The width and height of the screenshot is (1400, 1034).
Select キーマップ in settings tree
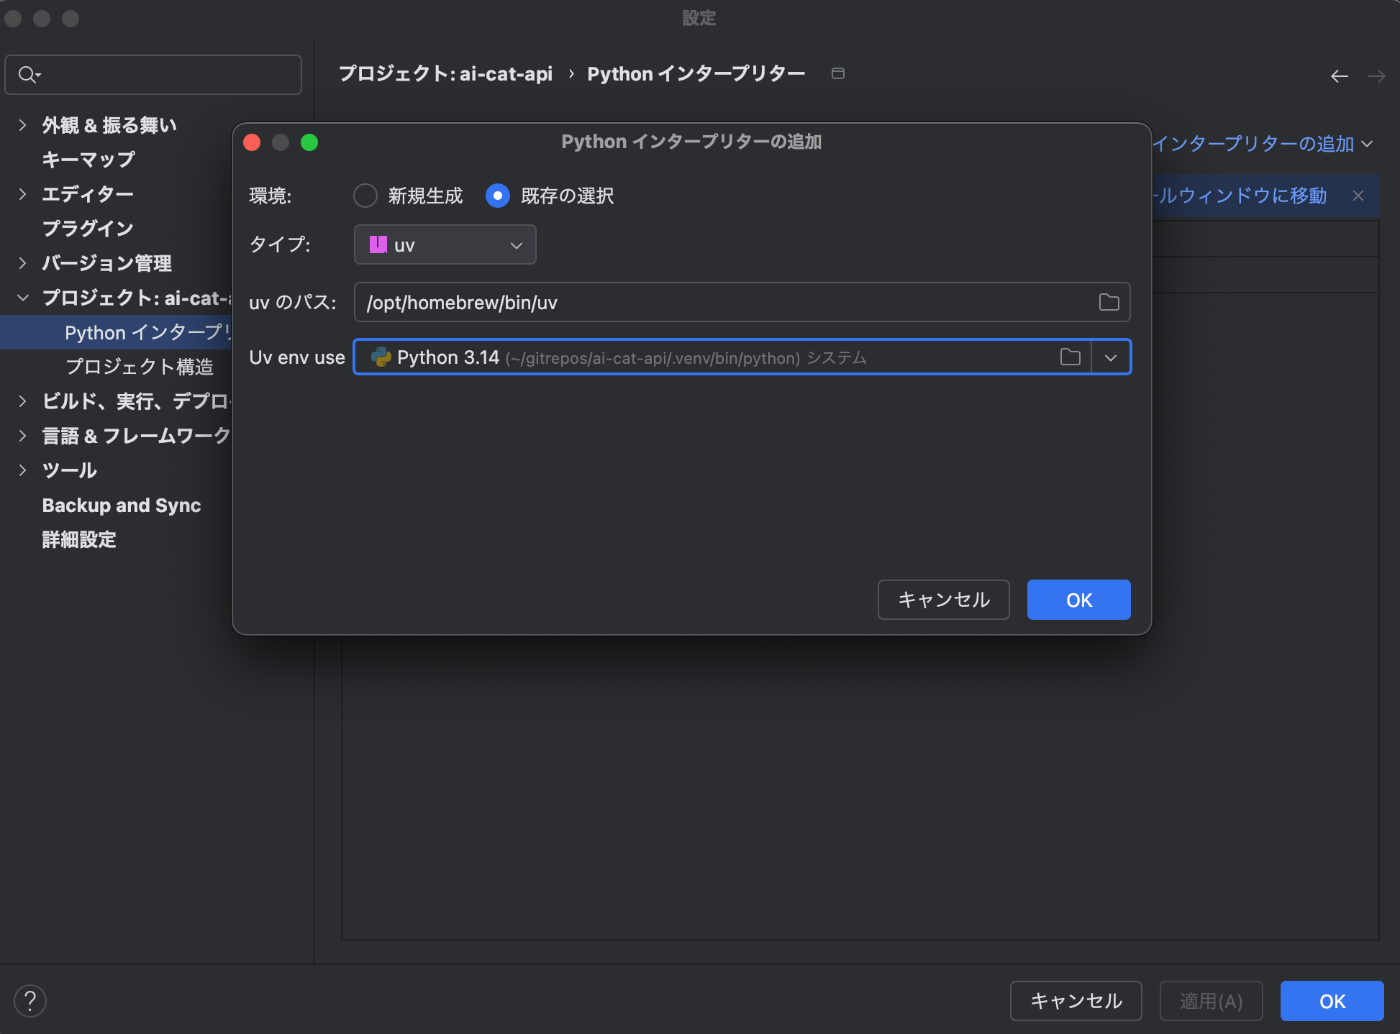[x=88, y=159]
